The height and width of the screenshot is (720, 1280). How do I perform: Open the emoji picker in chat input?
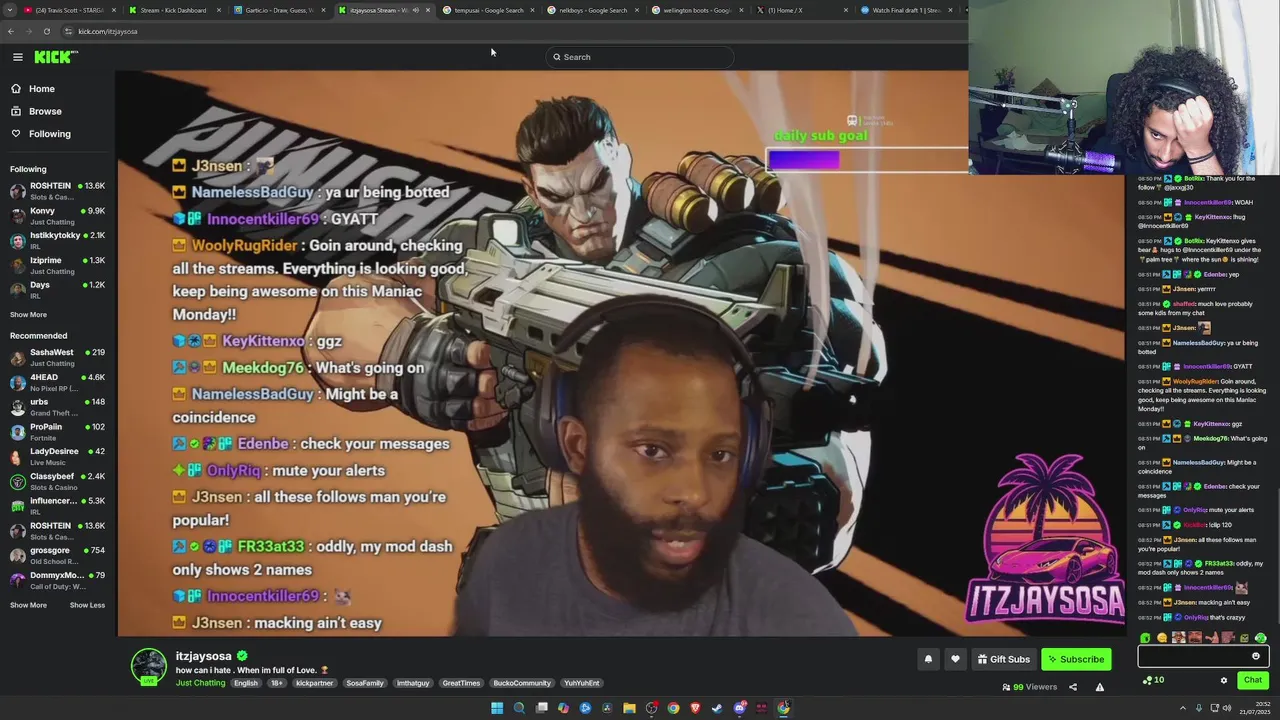[x=1256, y=657]
